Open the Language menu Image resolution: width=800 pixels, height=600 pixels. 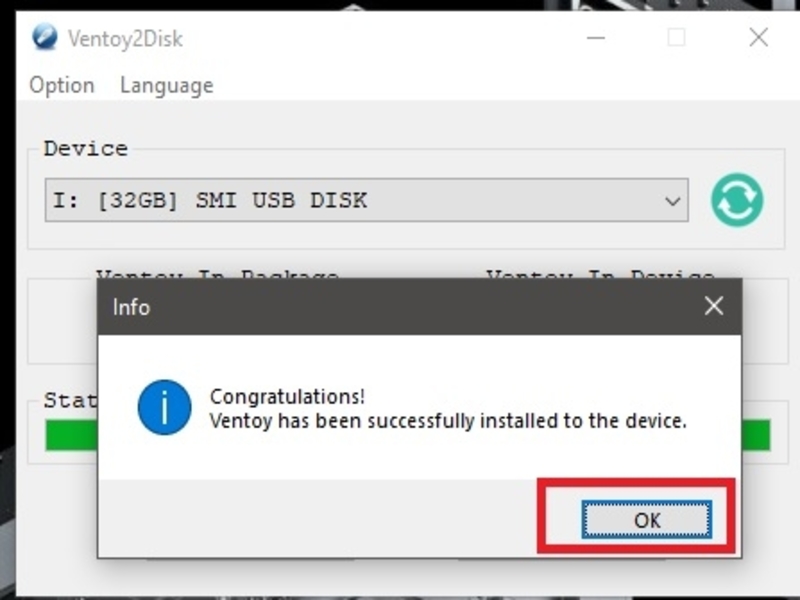(166, 86)
